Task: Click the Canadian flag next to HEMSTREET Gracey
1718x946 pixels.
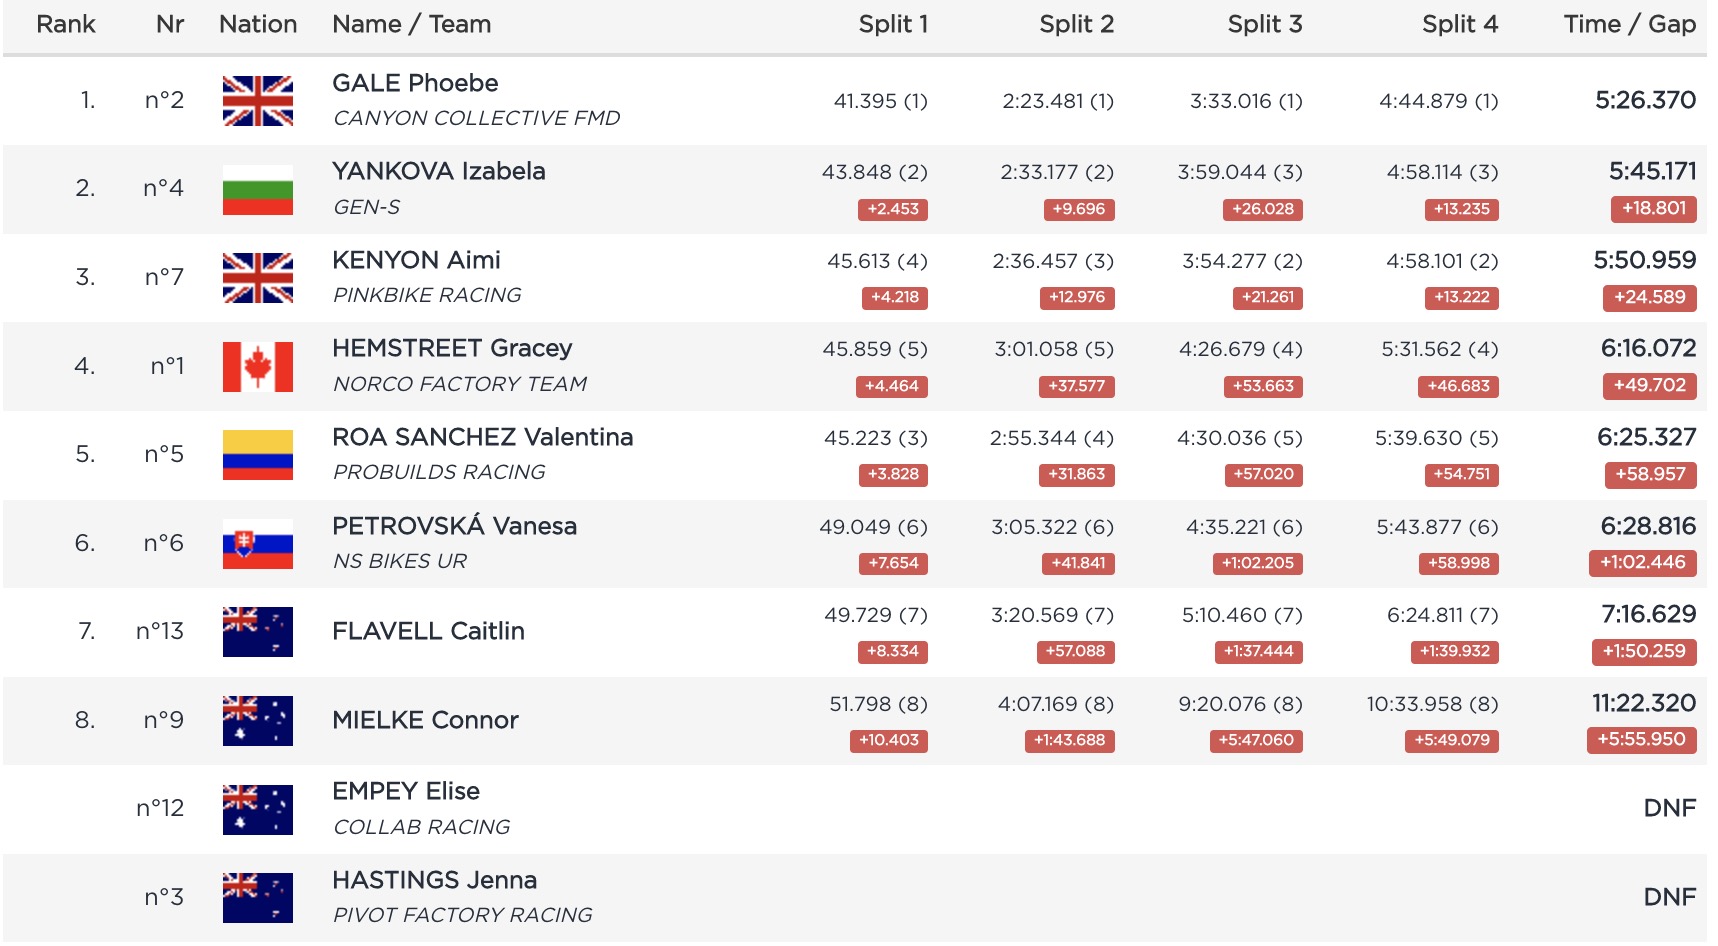Action: 257,367
